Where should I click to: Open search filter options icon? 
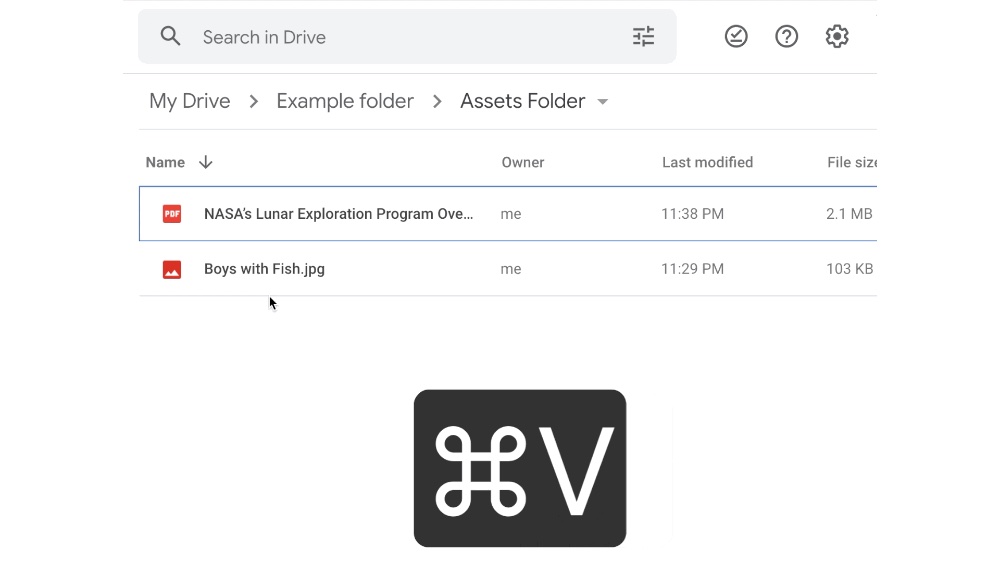643,37
